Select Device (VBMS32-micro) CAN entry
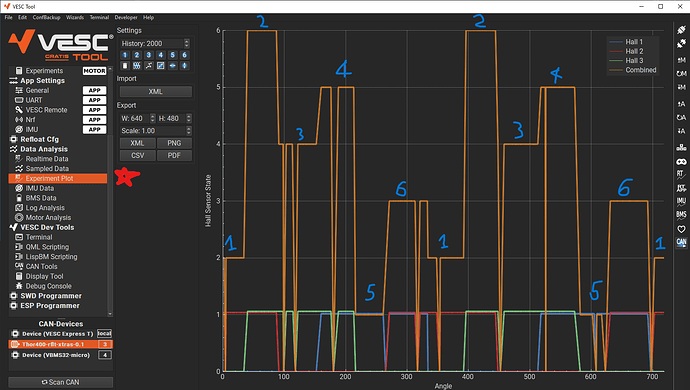 pyautogui.click(x=61, y=355)
